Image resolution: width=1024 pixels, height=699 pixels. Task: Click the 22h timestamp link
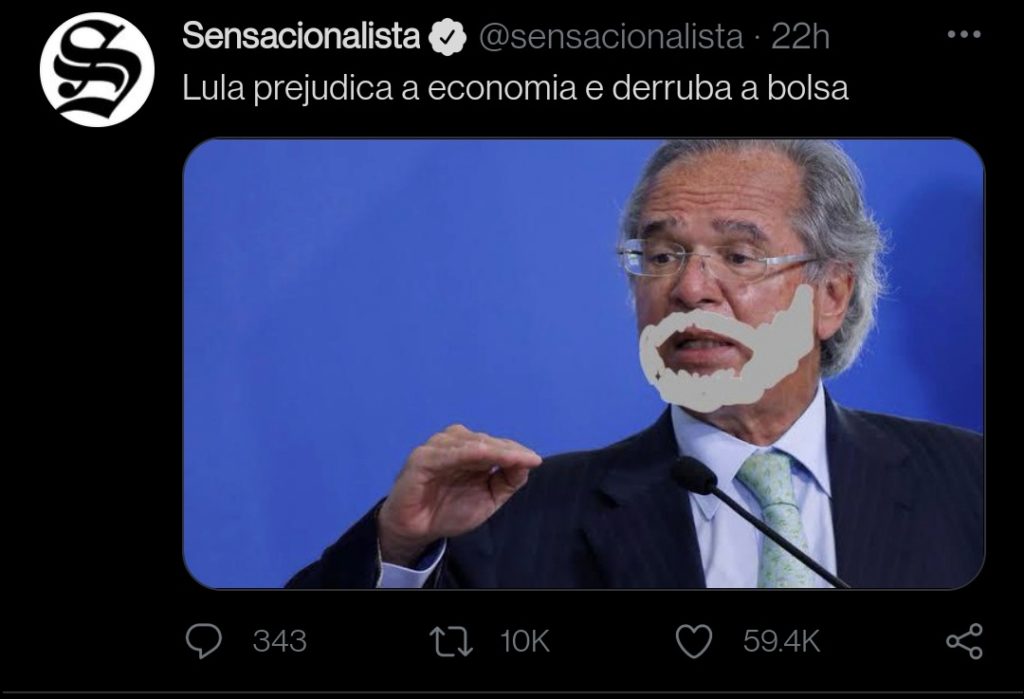coord(800,37)
